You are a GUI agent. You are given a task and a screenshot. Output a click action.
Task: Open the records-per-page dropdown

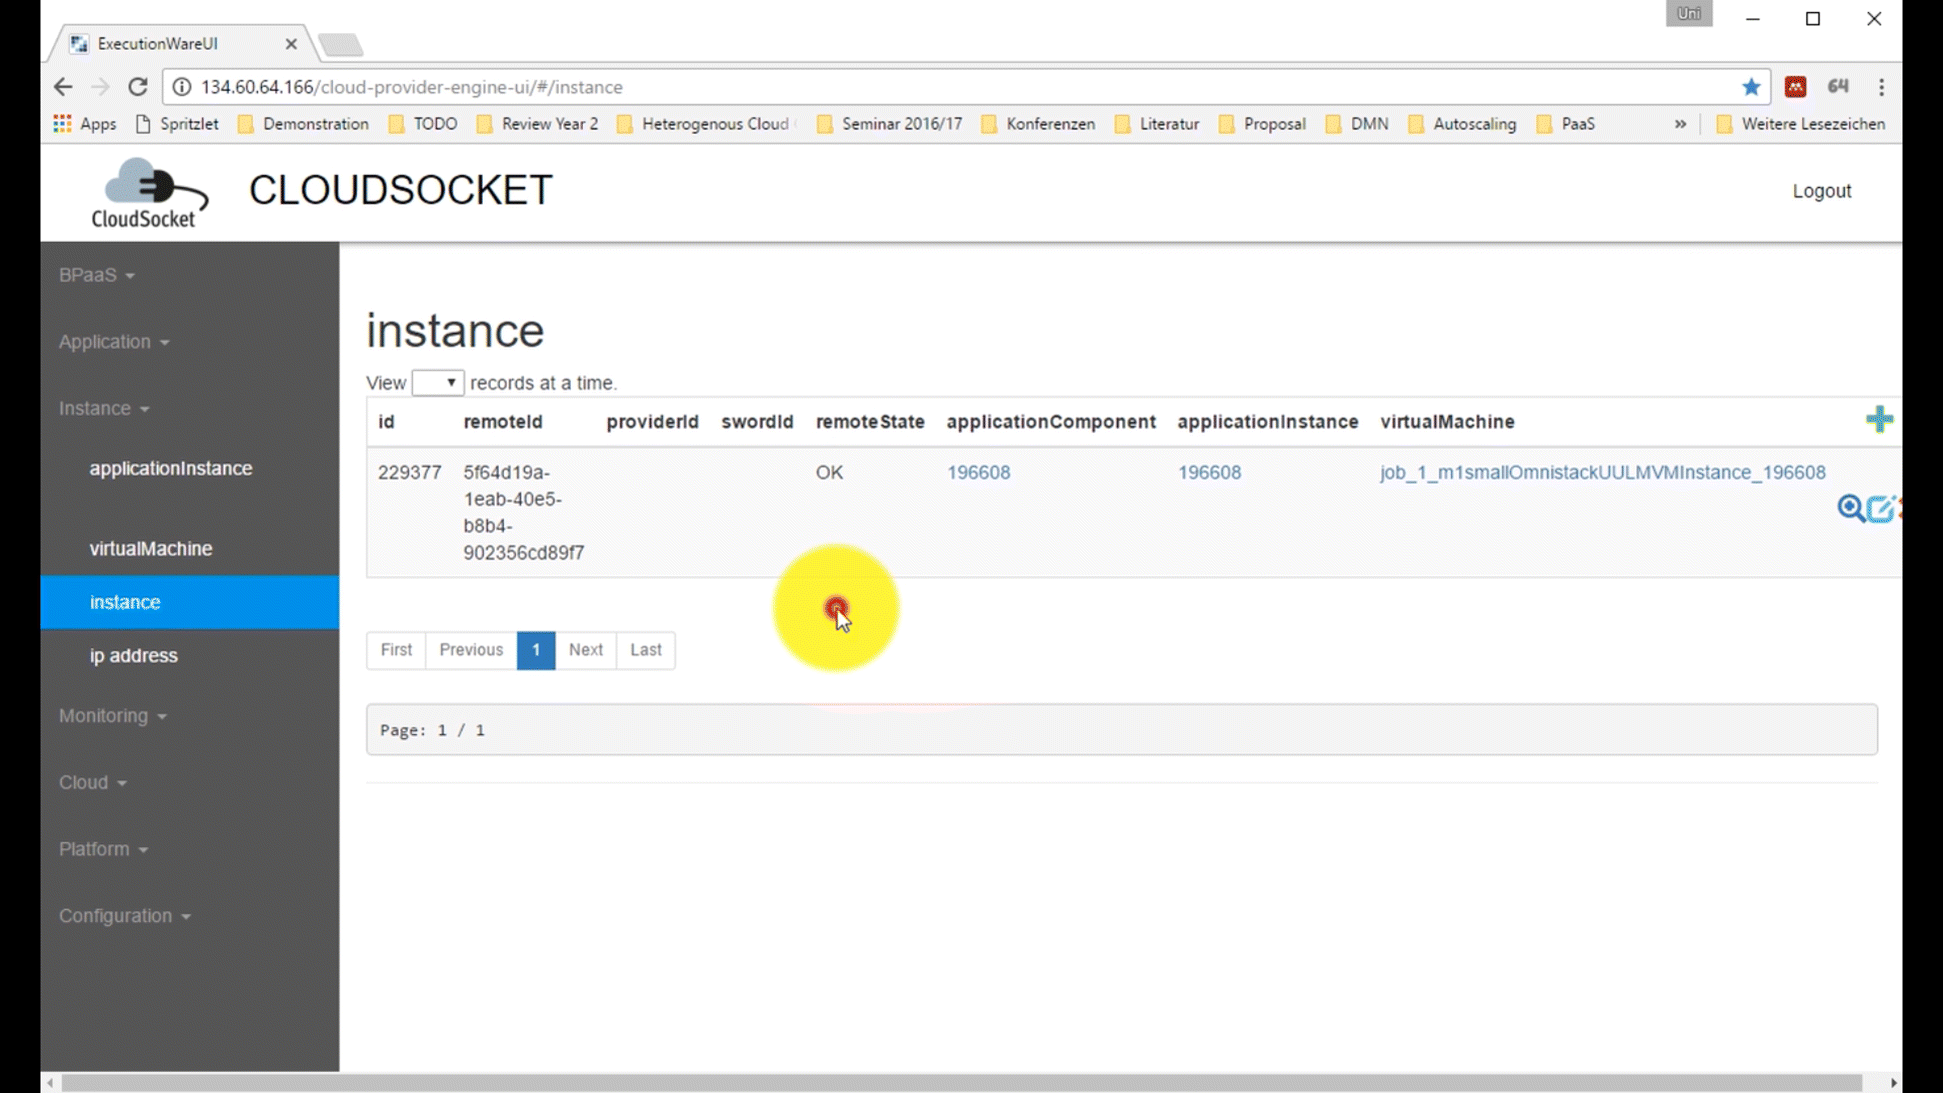437,383
